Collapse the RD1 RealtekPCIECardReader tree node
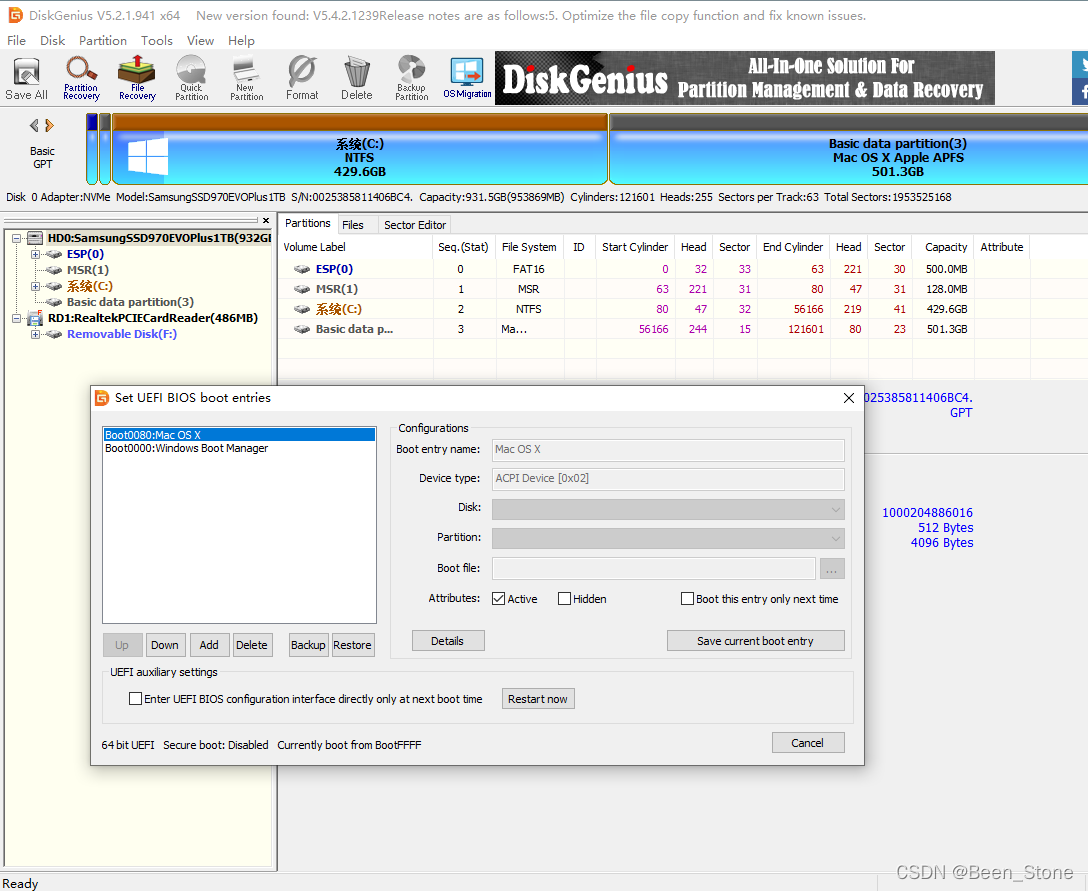The width and height of the screenshot is (1088, 891). [x=17, y=319]
